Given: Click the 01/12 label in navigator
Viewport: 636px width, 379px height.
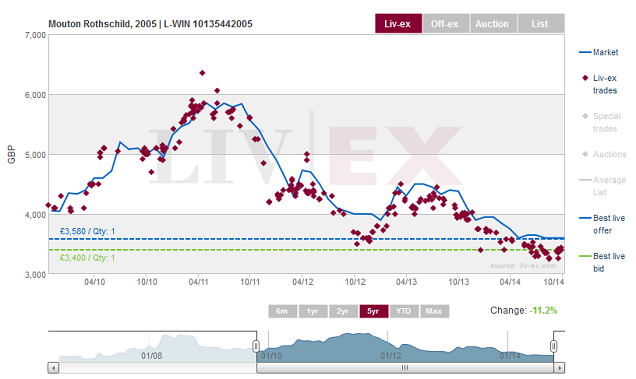Looking at the screenshot, I should [x=391, y=356].
